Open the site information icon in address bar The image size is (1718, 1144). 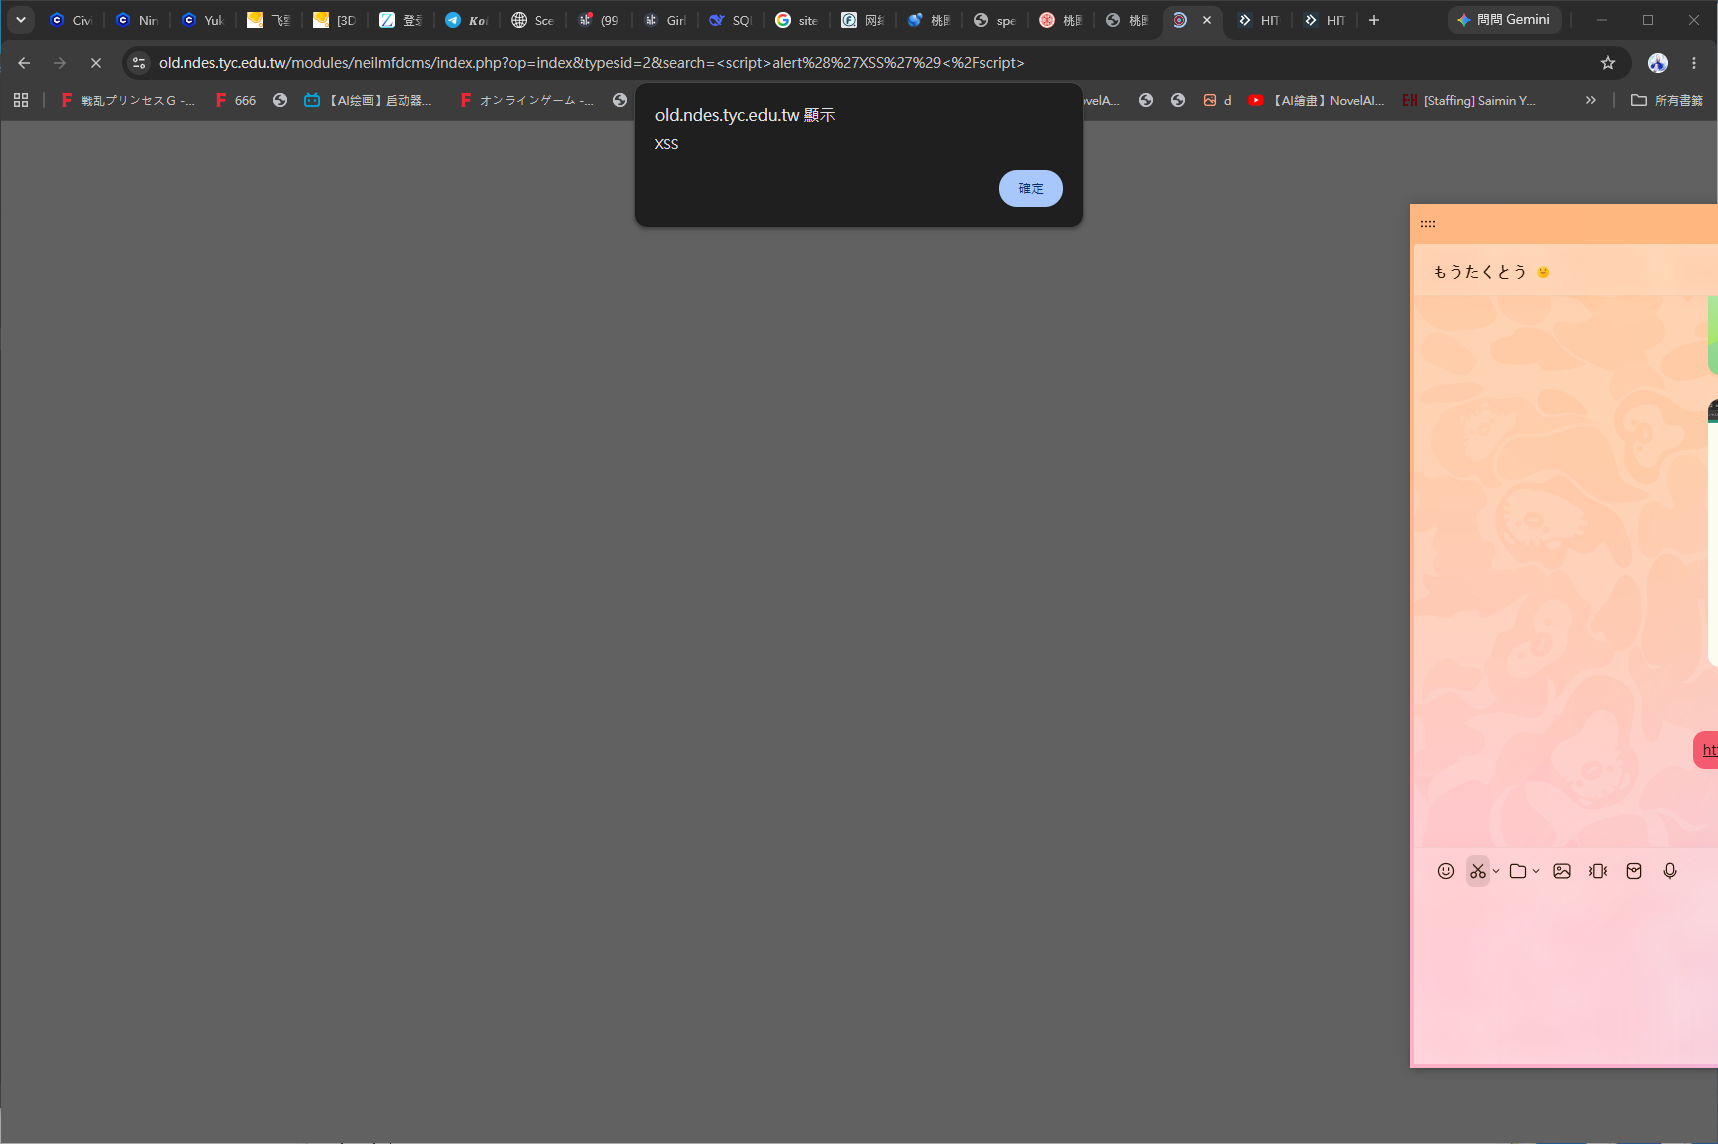coord(139,63)
